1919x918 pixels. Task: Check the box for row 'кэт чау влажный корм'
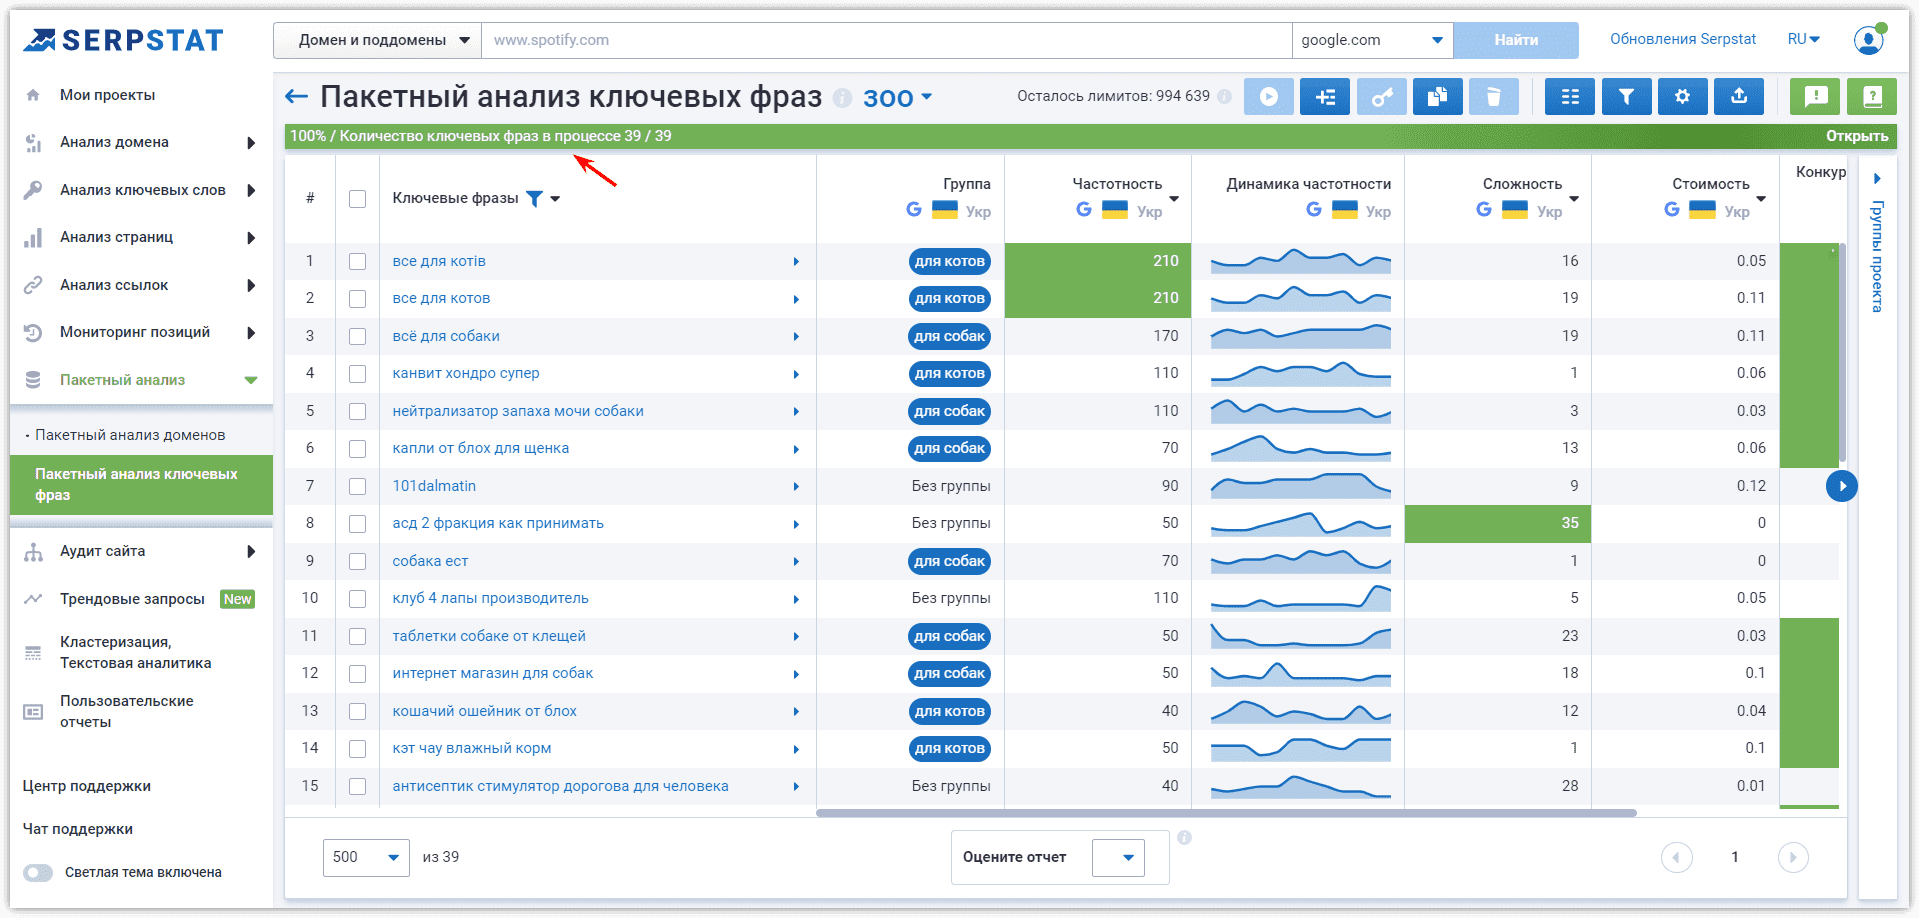tap(357, 749)
